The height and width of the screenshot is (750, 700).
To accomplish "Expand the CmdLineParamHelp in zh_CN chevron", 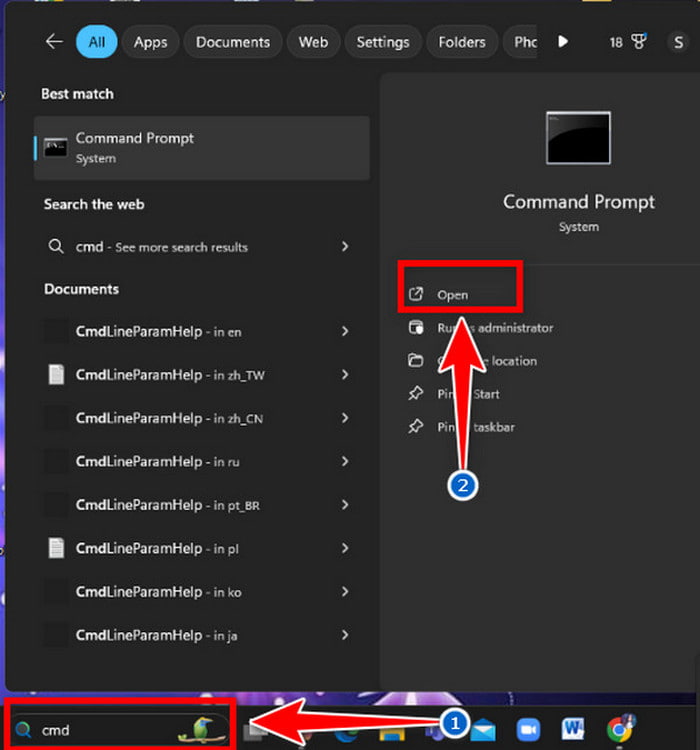I will pyautogui.click(x=345, y=418).
